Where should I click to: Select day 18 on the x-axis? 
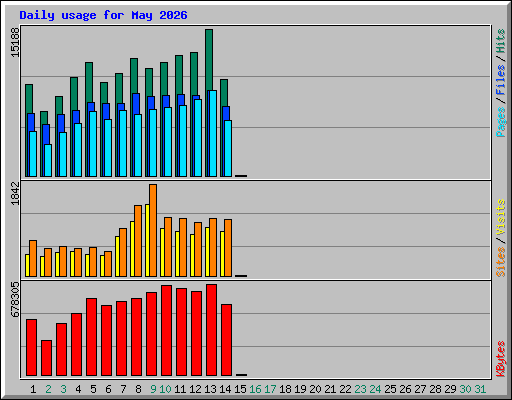[285, 389]
